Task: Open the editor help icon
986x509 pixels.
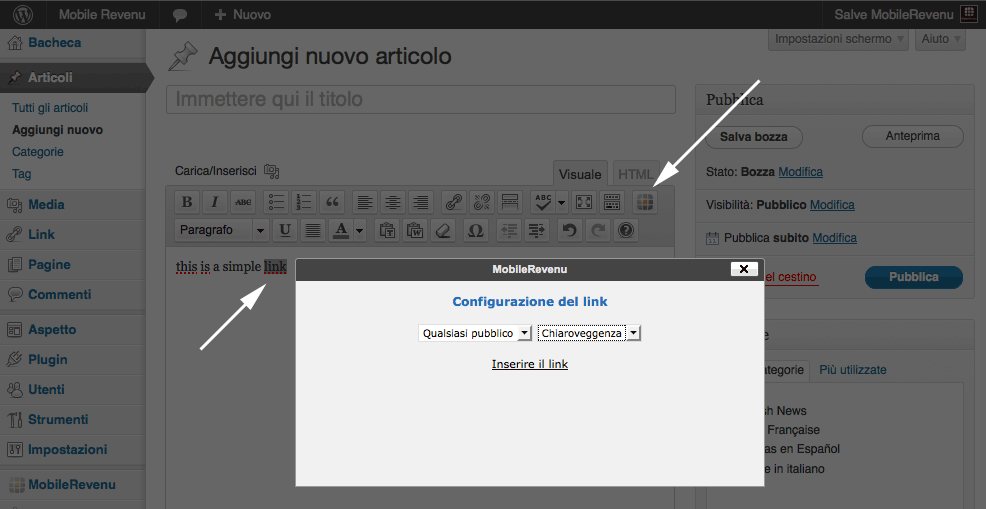Action: (625, 230)
